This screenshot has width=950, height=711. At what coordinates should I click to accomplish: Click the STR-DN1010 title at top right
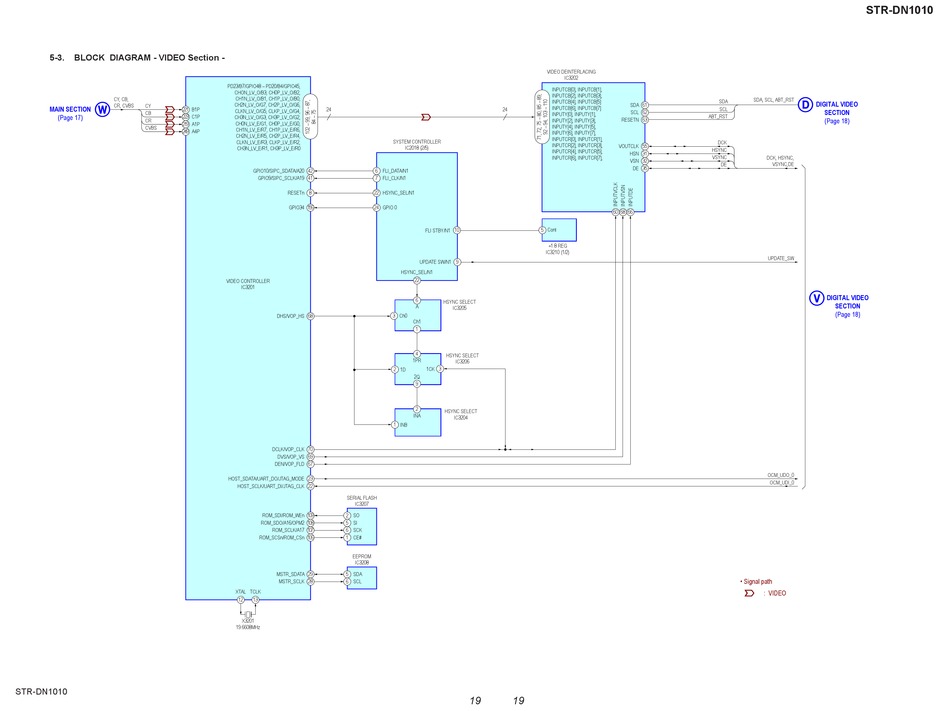coord(899,10)
